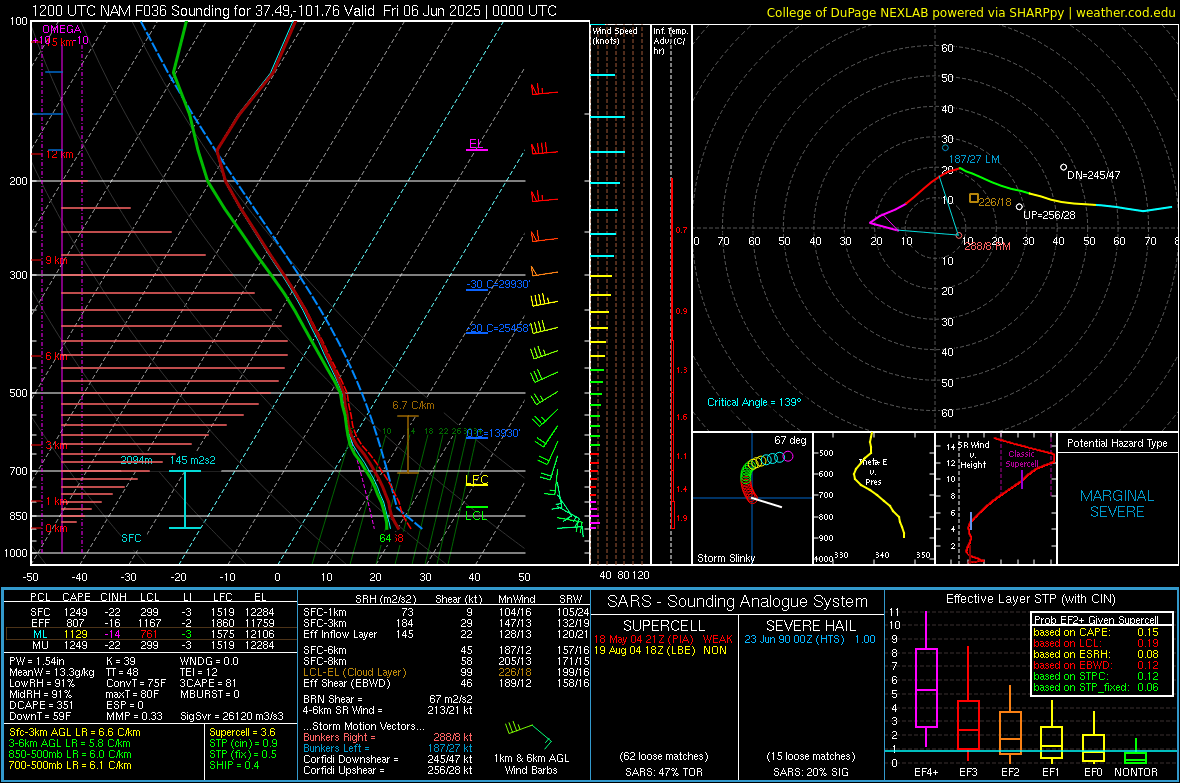Click the -30 C=29930' height label

coord(498,284)
